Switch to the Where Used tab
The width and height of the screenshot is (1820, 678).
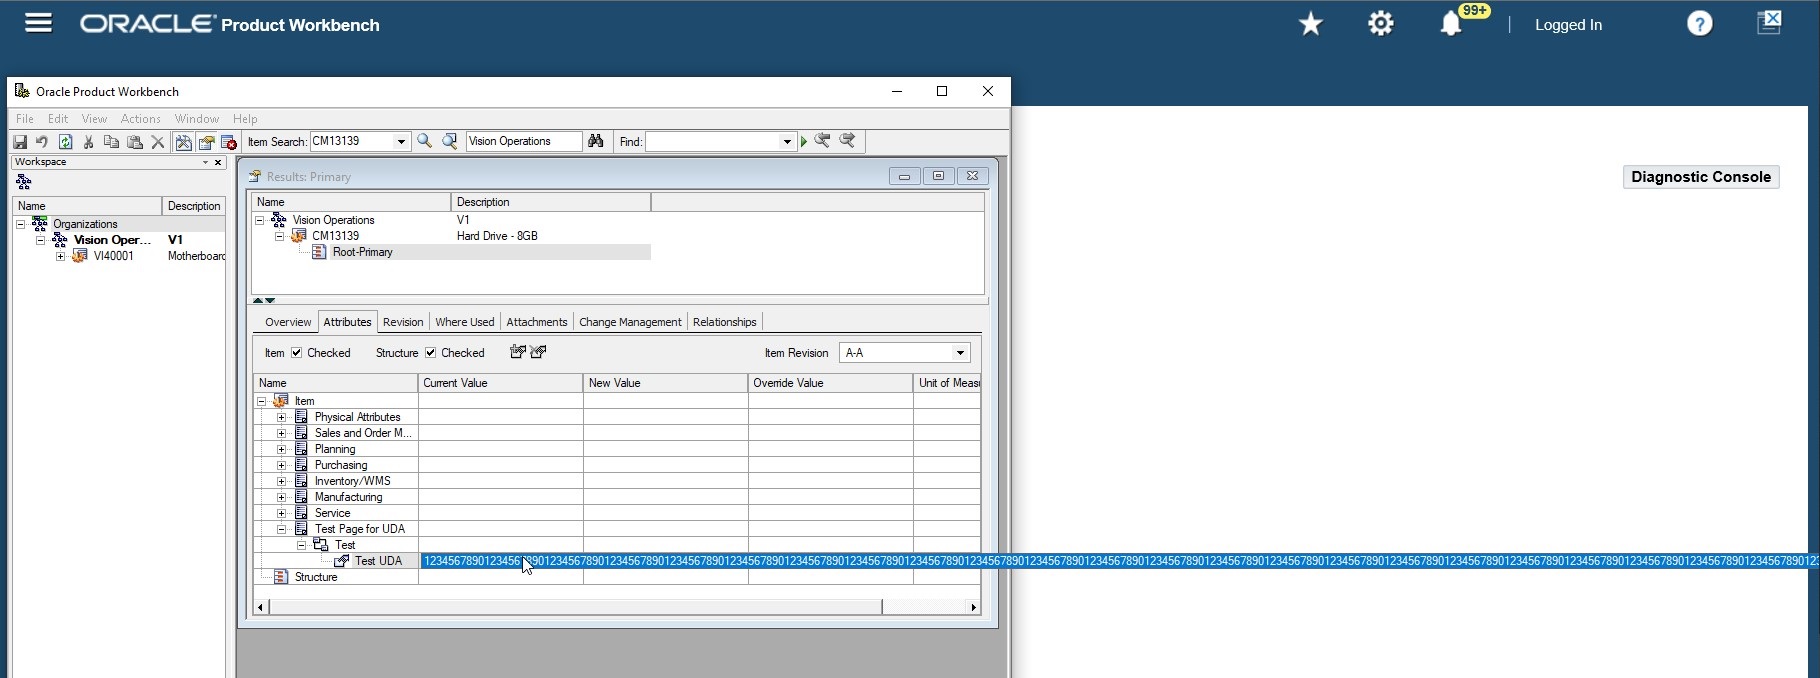tap(465, 322)
